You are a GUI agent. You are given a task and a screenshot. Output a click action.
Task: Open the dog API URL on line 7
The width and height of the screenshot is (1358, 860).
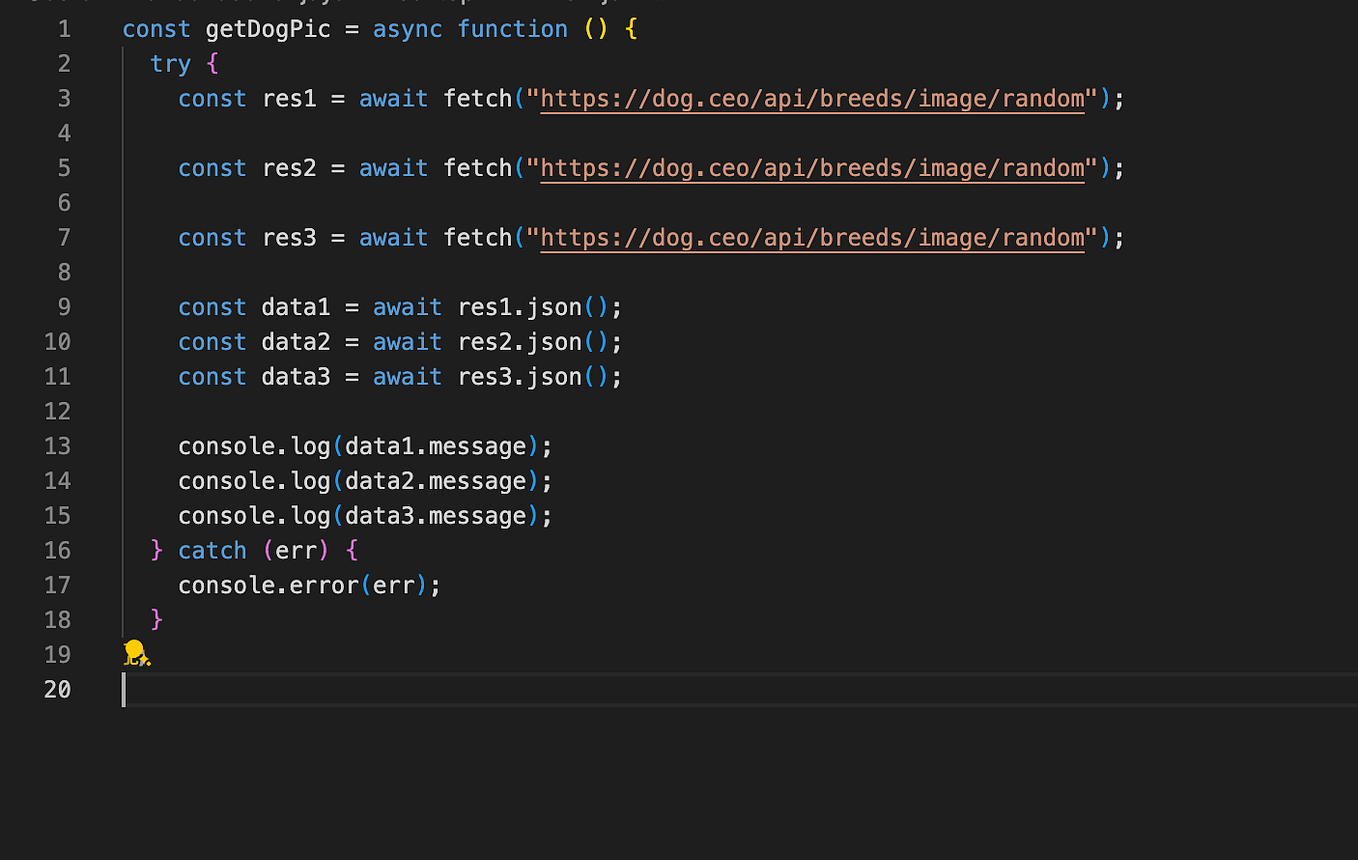[x=810, y=237]
